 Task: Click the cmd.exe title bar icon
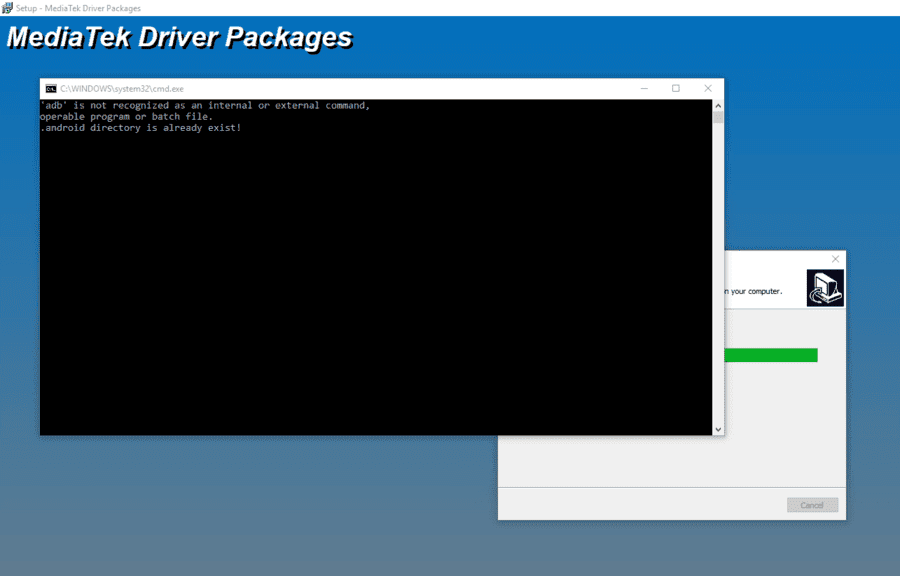point(51,88)
